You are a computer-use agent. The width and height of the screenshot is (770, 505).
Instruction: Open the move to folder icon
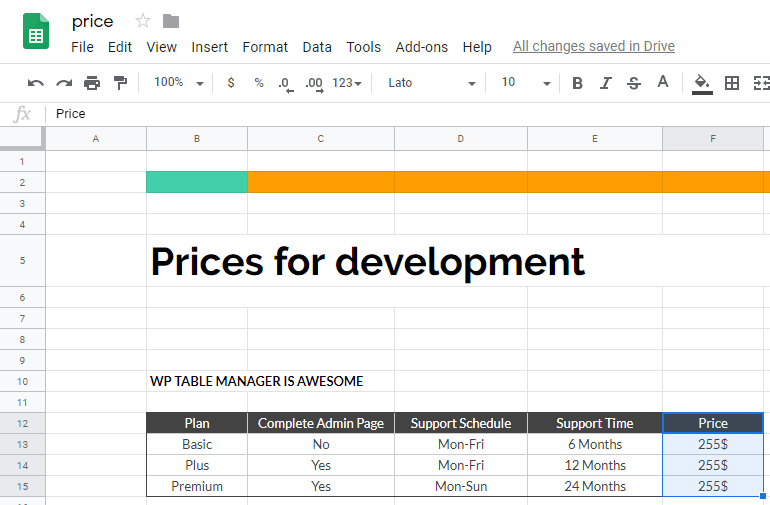tap(171, 21)
